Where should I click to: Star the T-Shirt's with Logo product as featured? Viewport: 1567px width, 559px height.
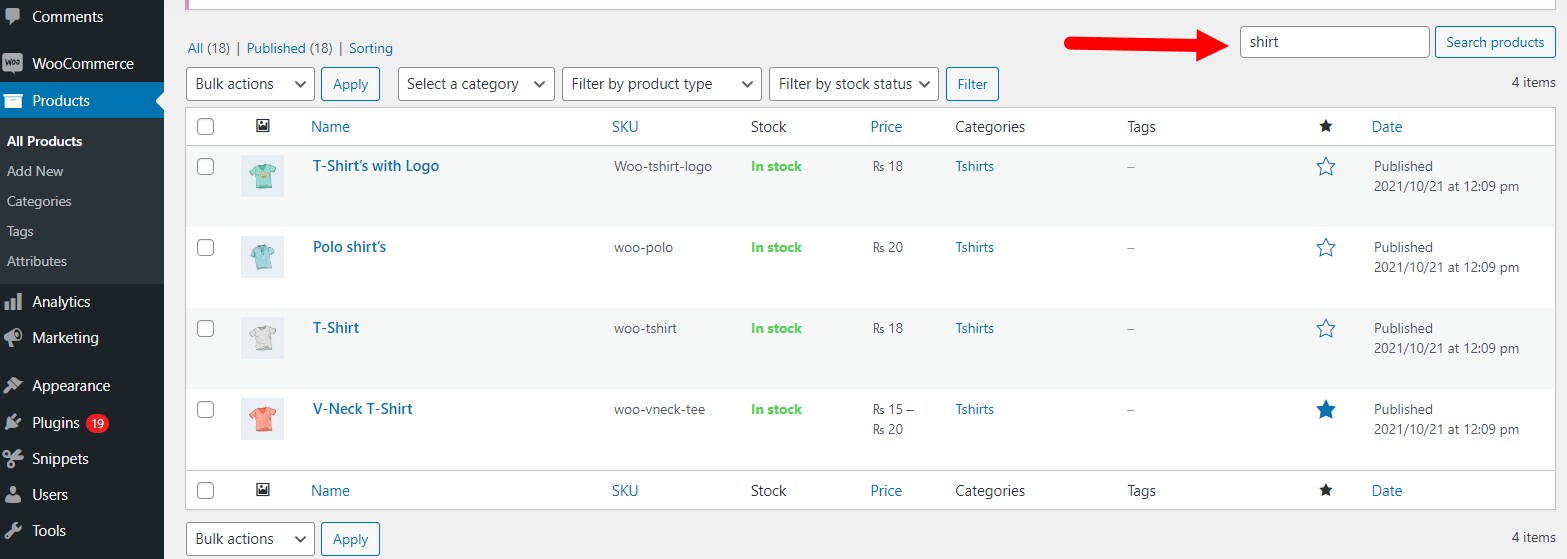pos(1326,167)
